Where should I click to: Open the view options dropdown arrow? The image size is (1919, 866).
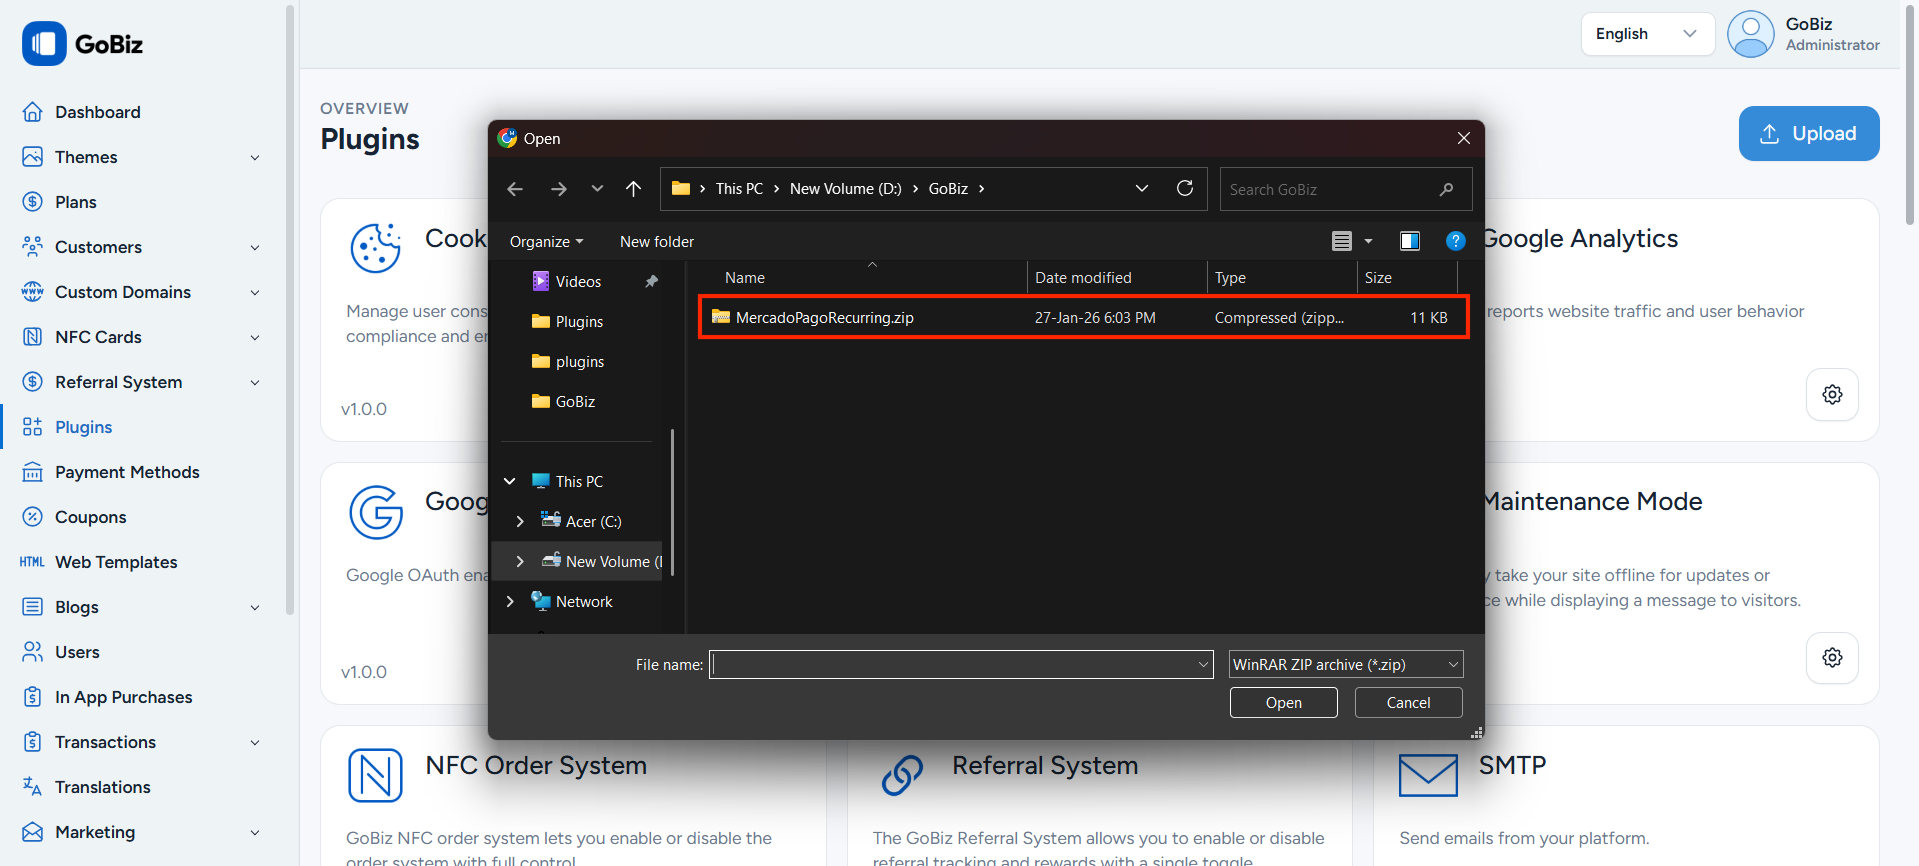coord(1368,241)
